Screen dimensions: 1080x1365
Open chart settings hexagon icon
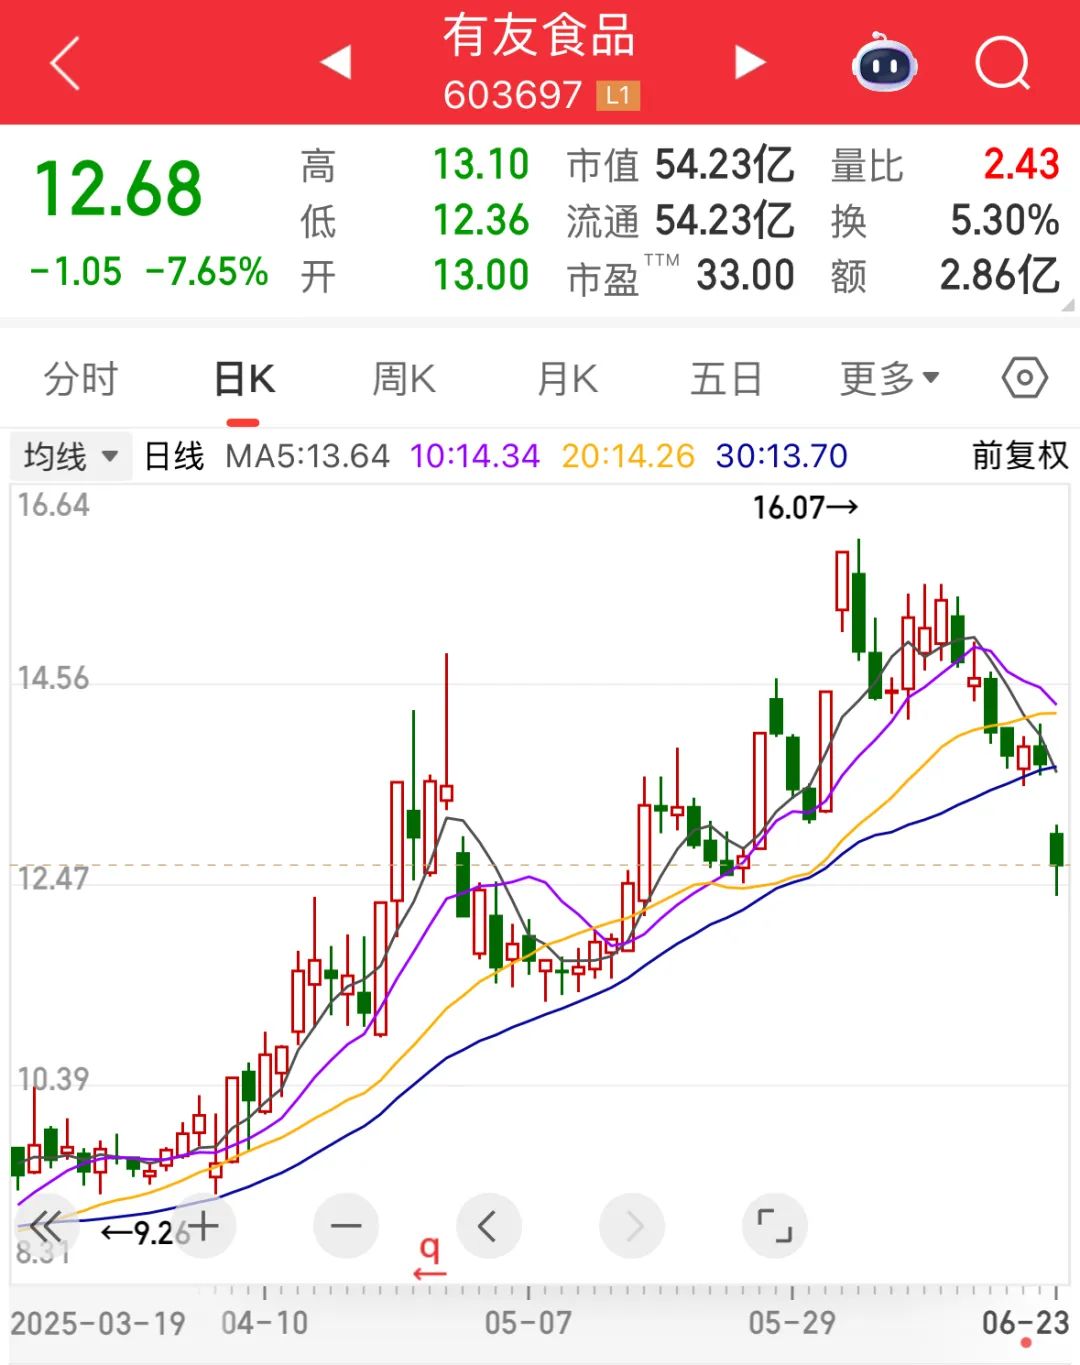(x=1025, y=378)
